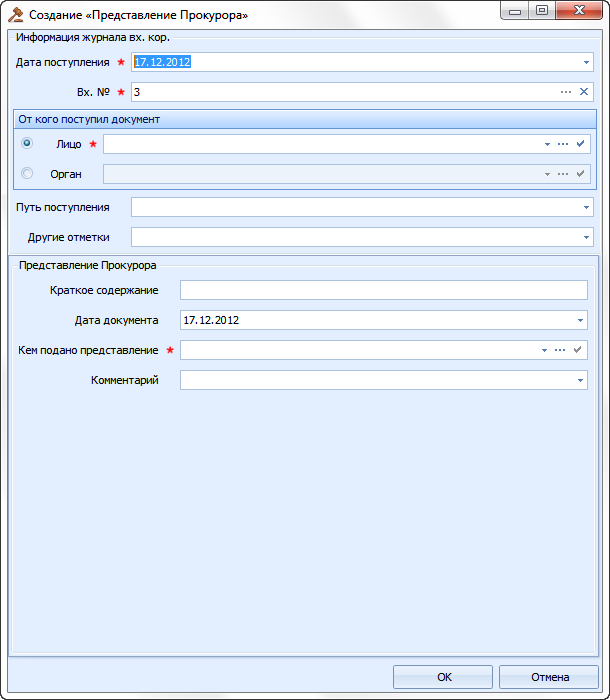610x700 pixels.
Task: Open the Комментарий dropdown
Action: tap(580, 380)
